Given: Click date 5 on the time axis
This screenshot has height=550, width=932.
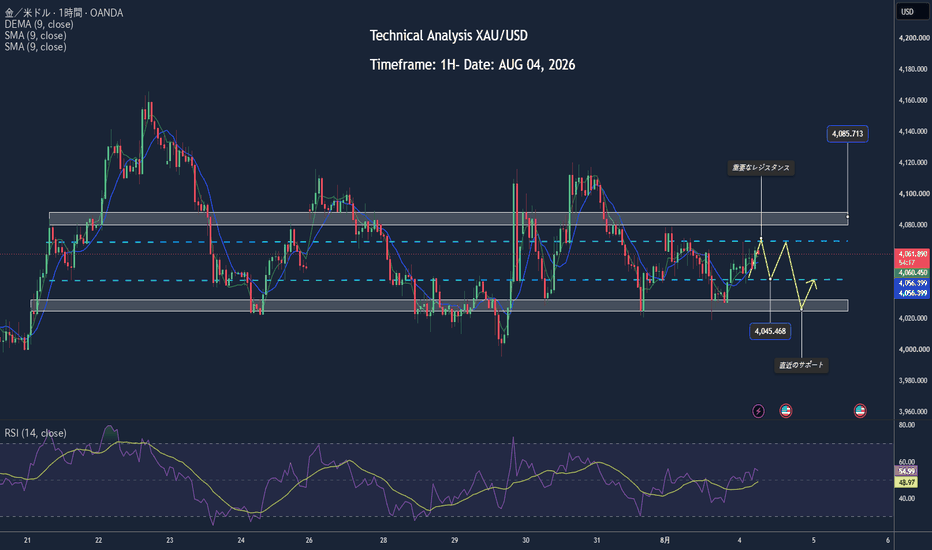Looking at the screenshot, I should click(814, 540).
